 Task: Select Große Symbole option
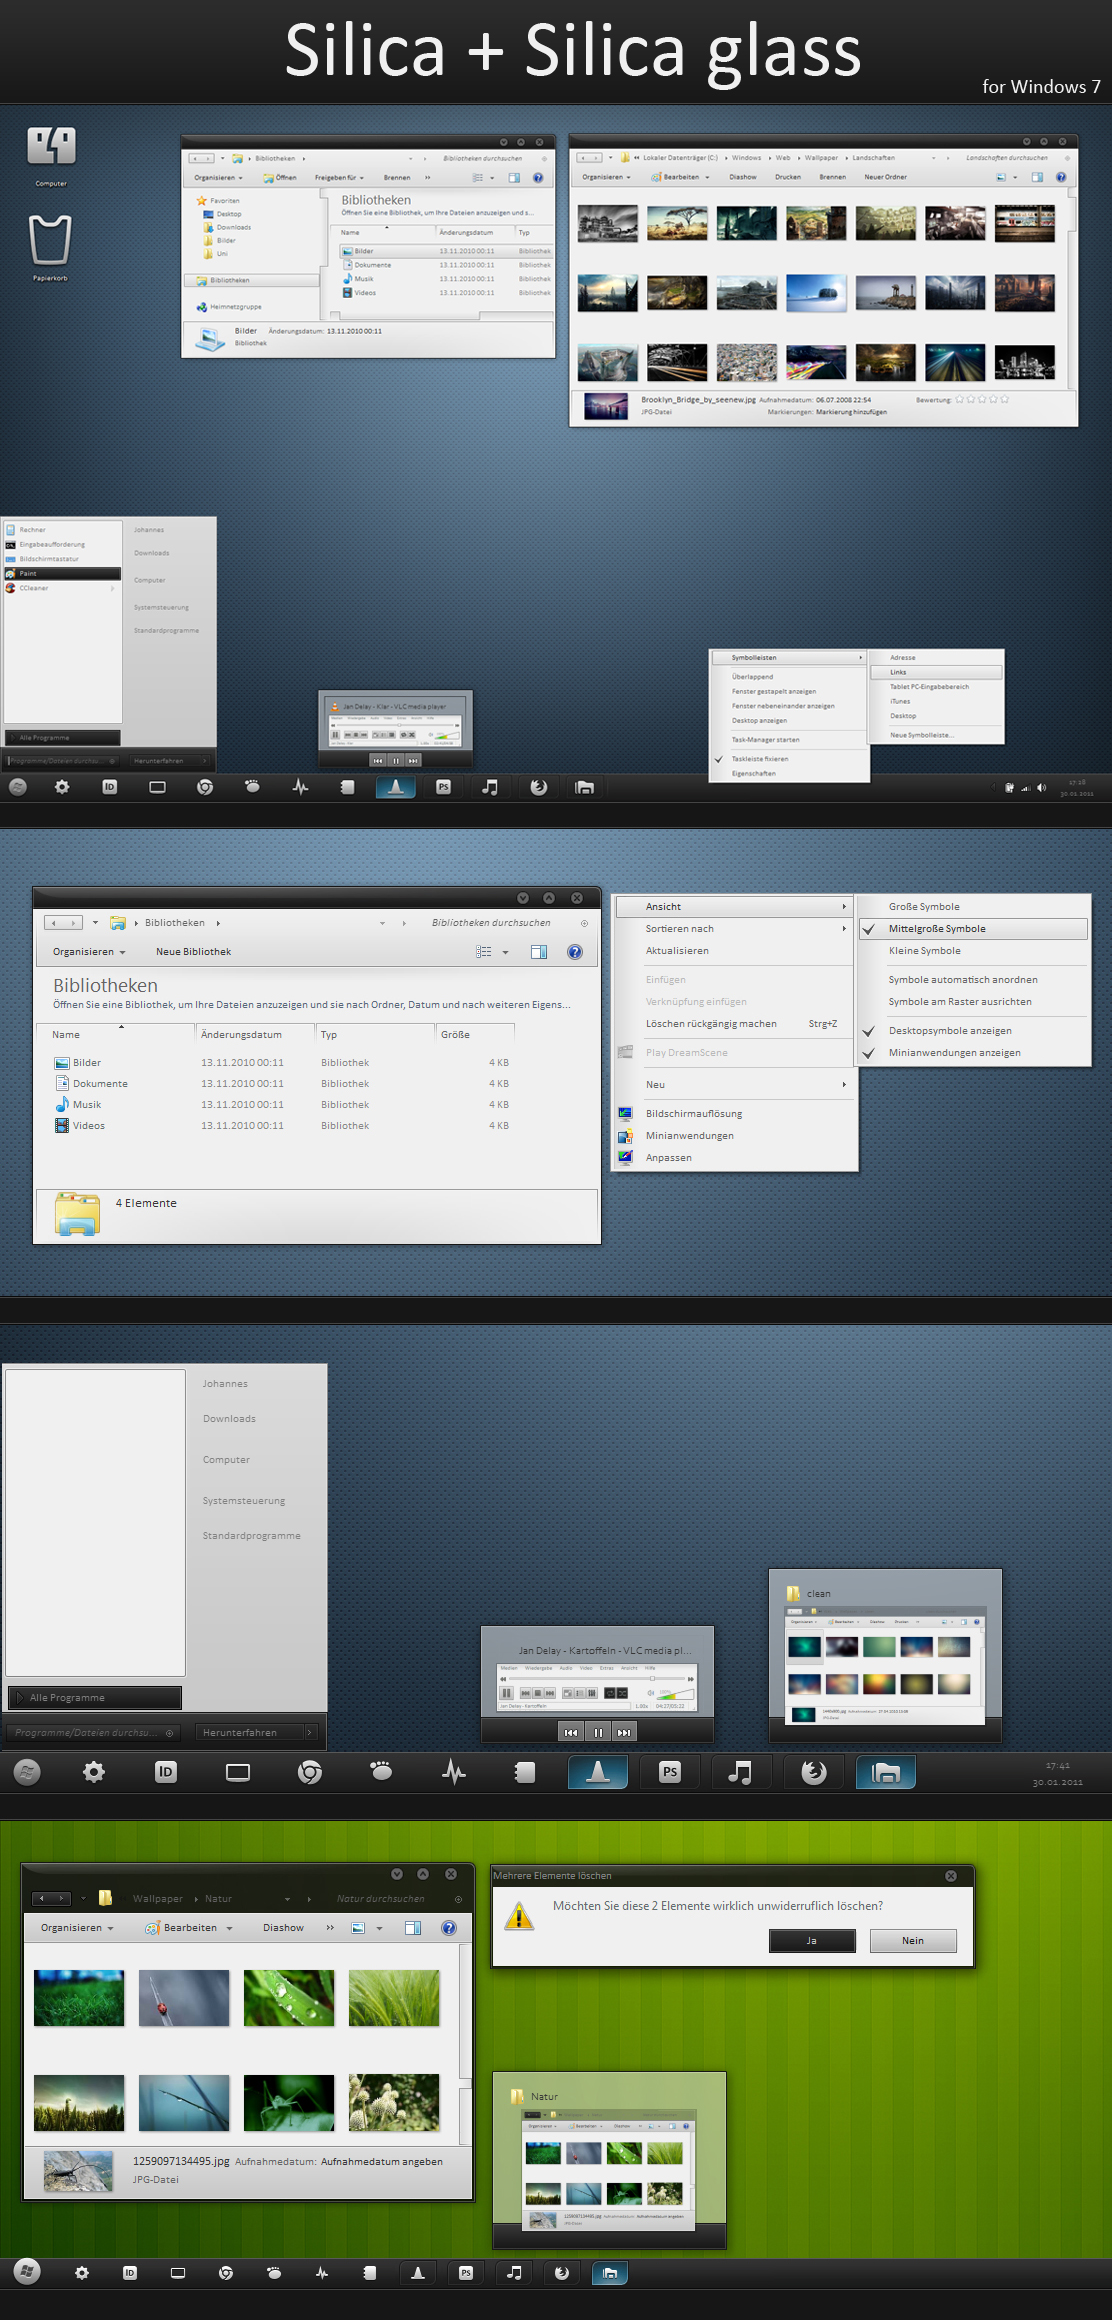[973, 907]
